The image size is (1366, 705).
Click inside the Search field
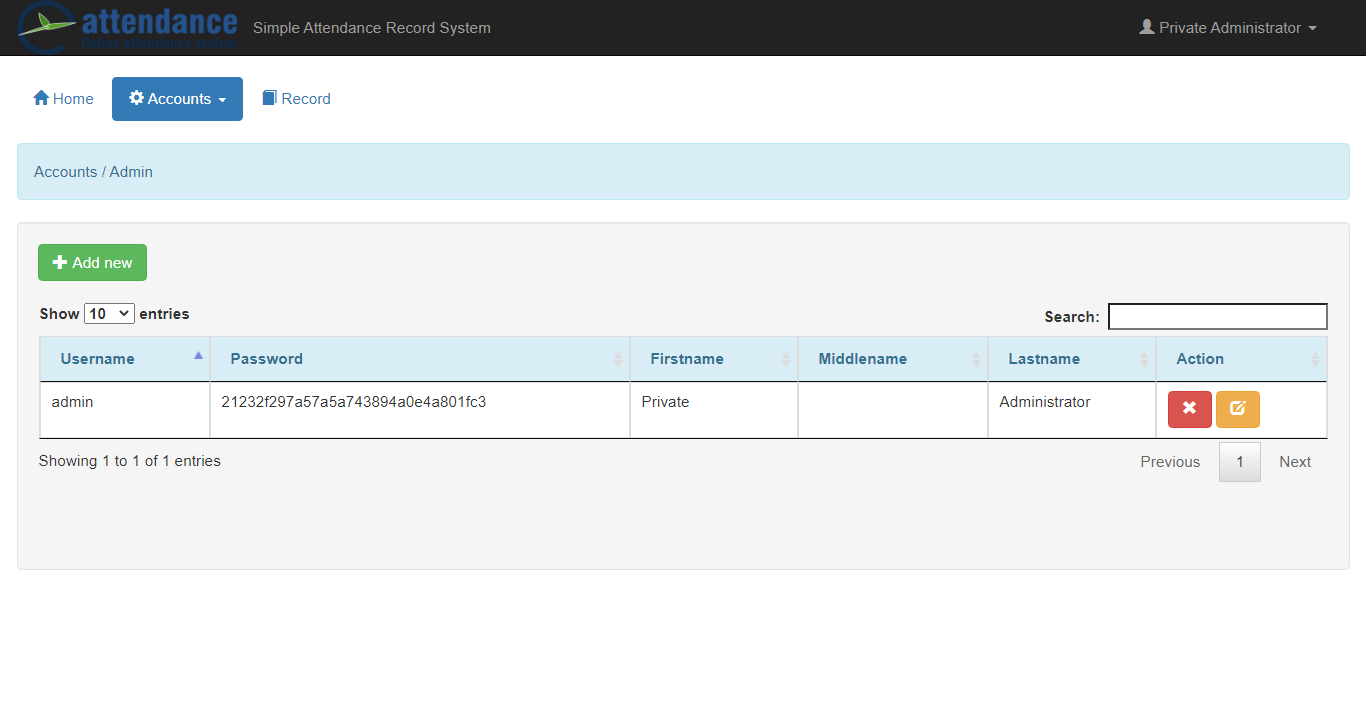coord(1217,316)
